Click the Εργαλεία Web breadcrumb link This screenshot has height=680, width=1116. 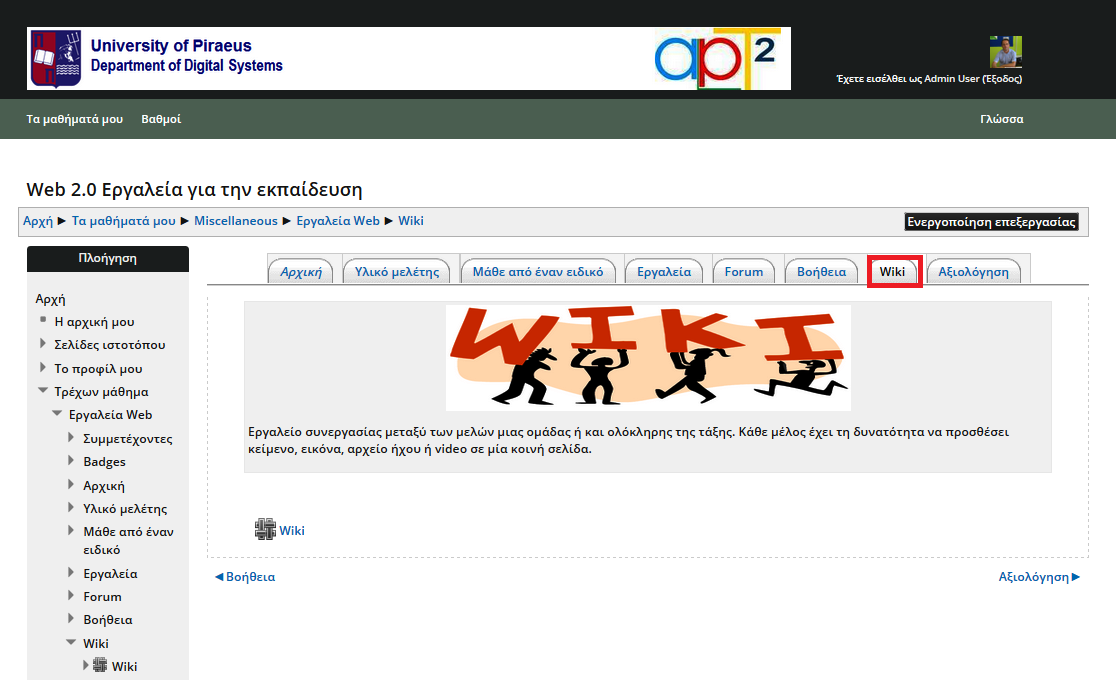coord(338,221)
